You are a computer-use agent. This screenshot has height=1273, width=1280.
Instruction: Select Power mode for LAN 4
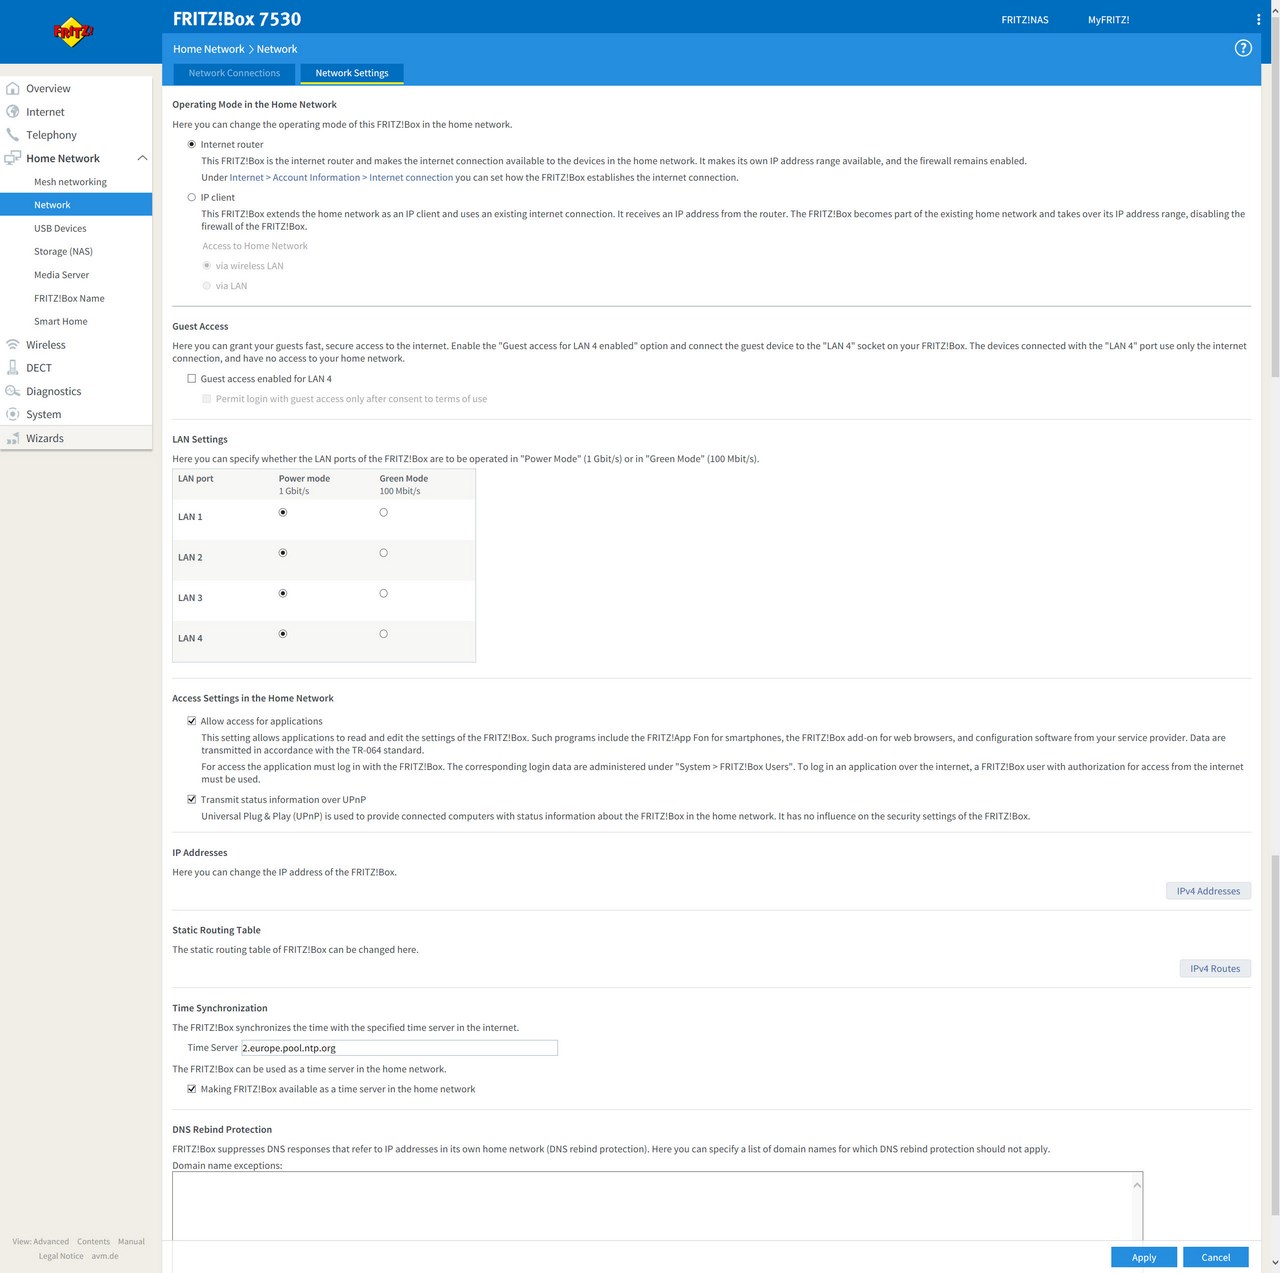tap(283, 634)
